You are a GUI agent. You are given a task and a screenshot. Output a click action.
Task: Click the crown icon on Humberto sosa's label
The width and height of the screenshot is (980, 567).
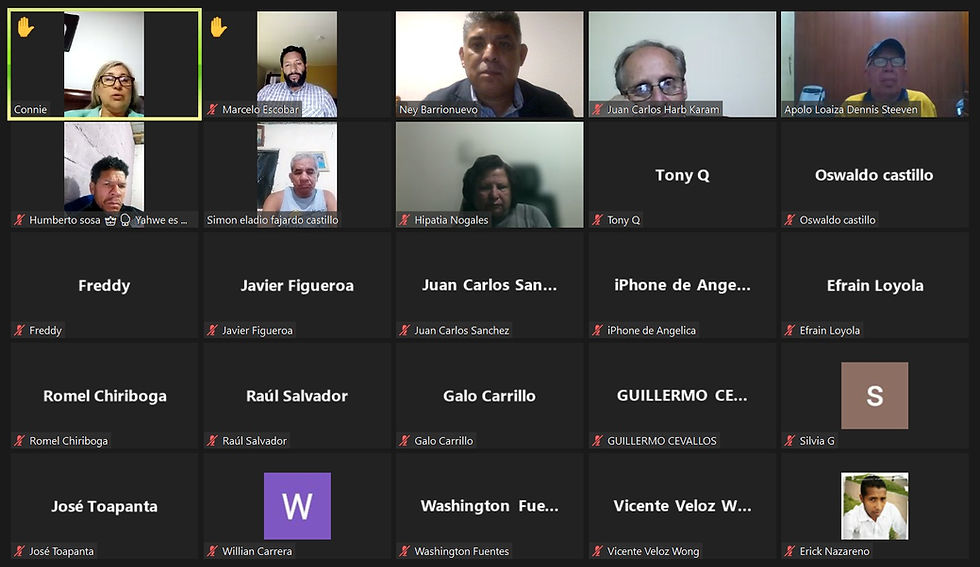pyautogui.click(x=111, y=220)
